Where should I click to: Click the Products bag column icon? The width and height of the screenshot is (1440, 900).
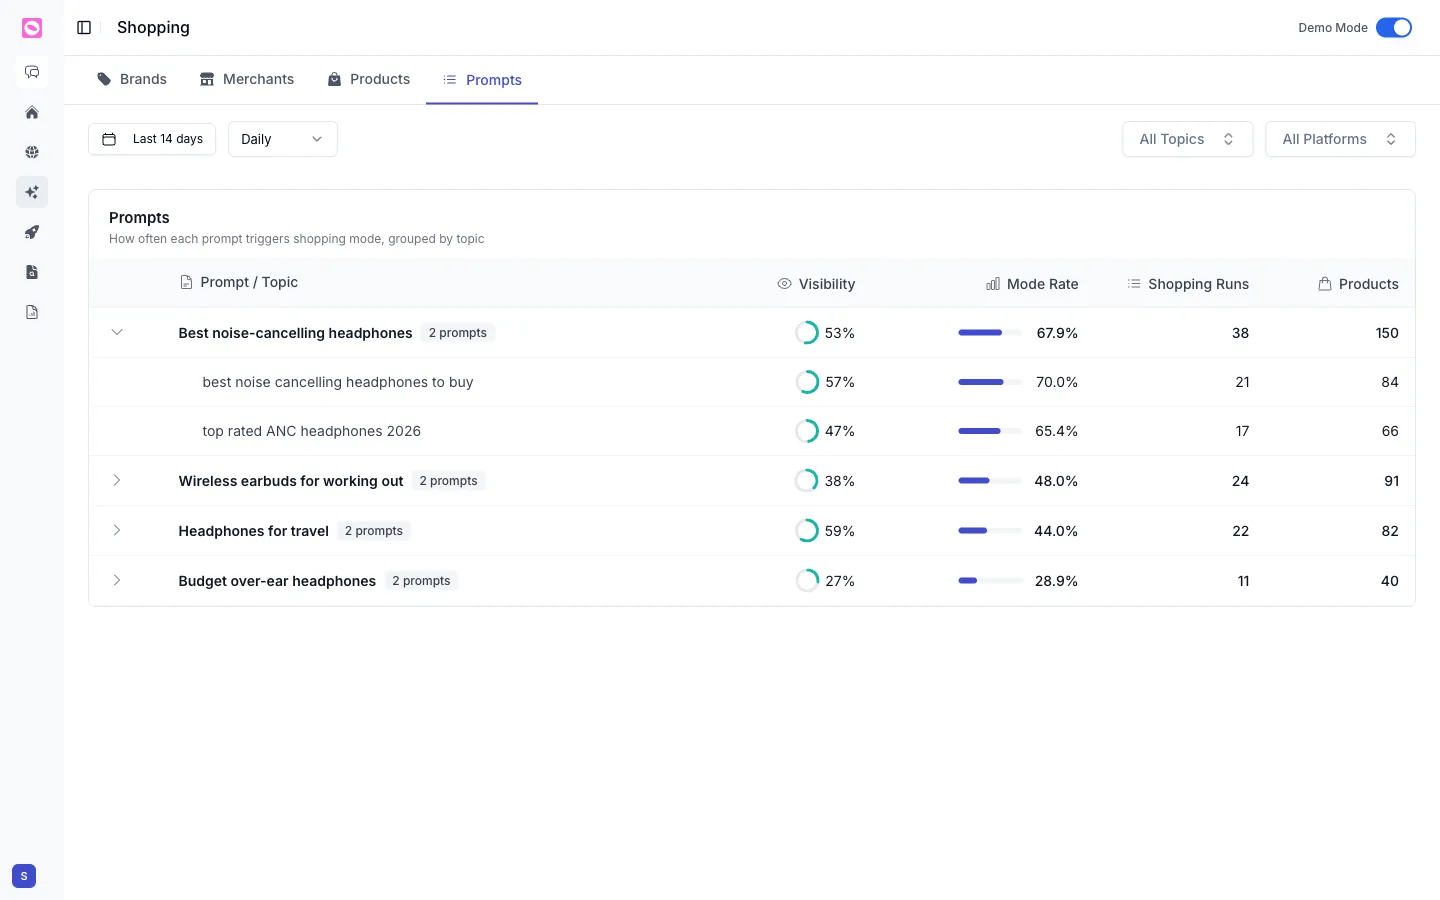[x=1325, y=284]
